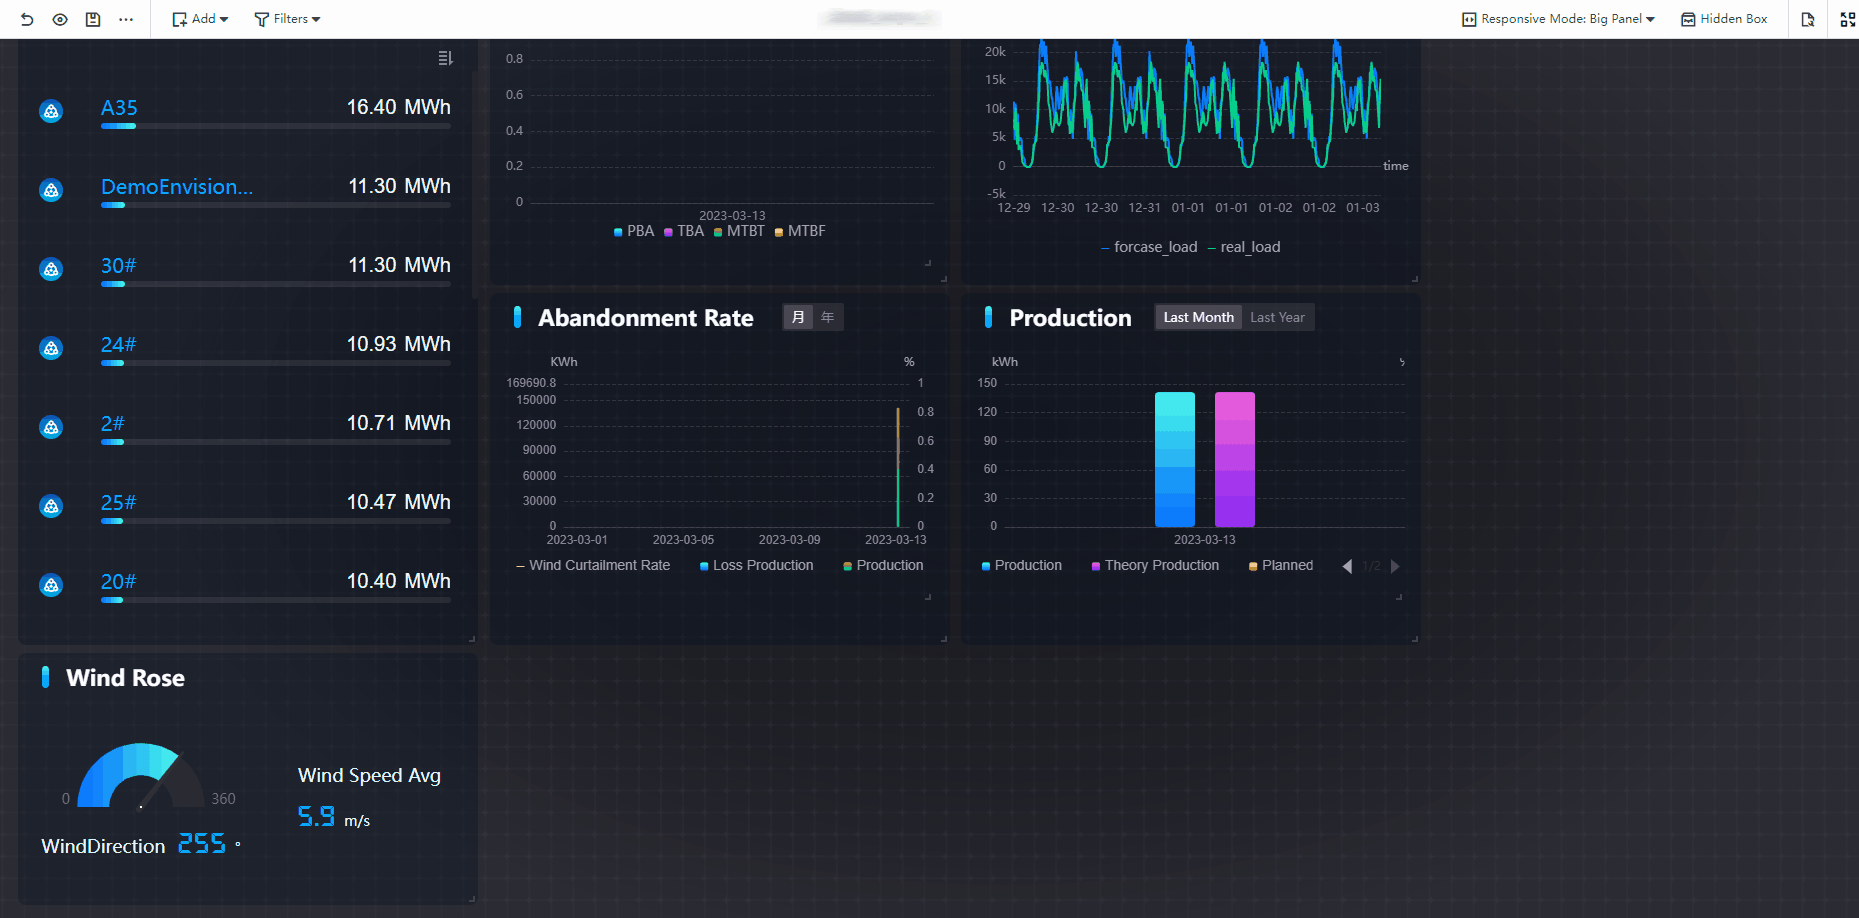Click the Hidden Box button
The height and width of the screenshot is (918, 1859).
pyautogui.click(x=1724, y=19)
